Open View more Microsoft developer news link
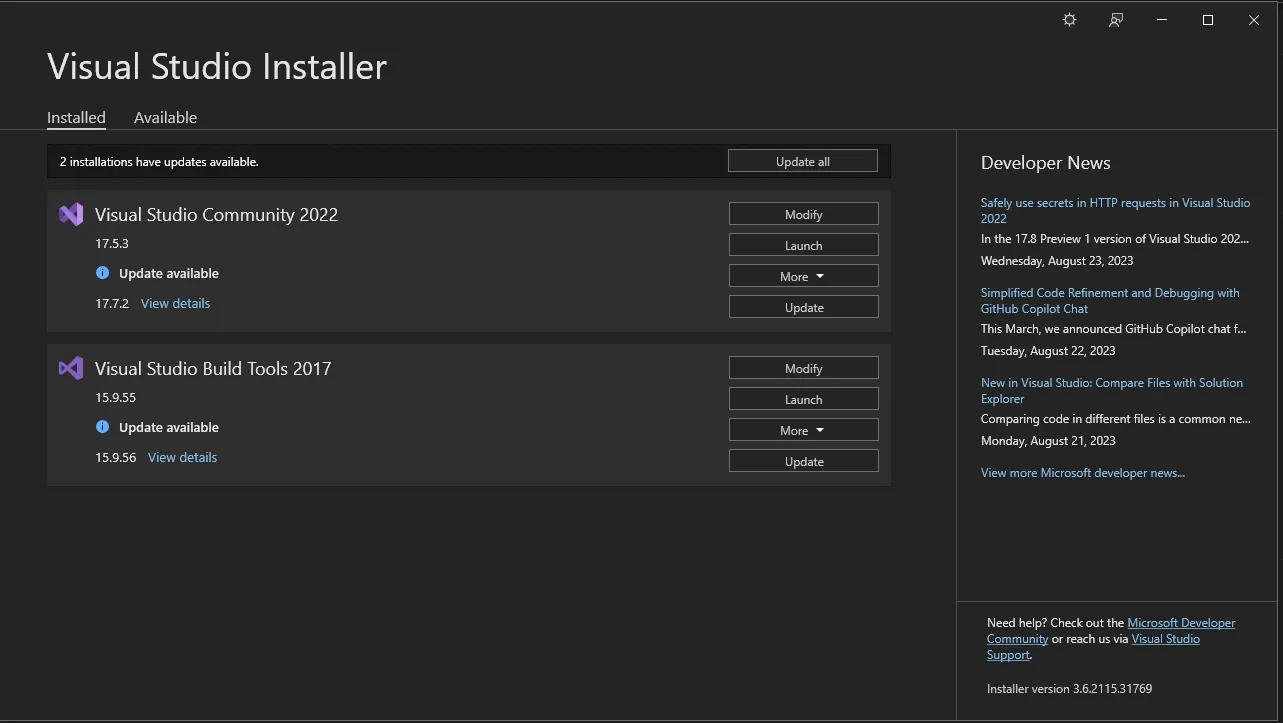The height and width of the screenshot is (723, 1283). click(1082, 473)
